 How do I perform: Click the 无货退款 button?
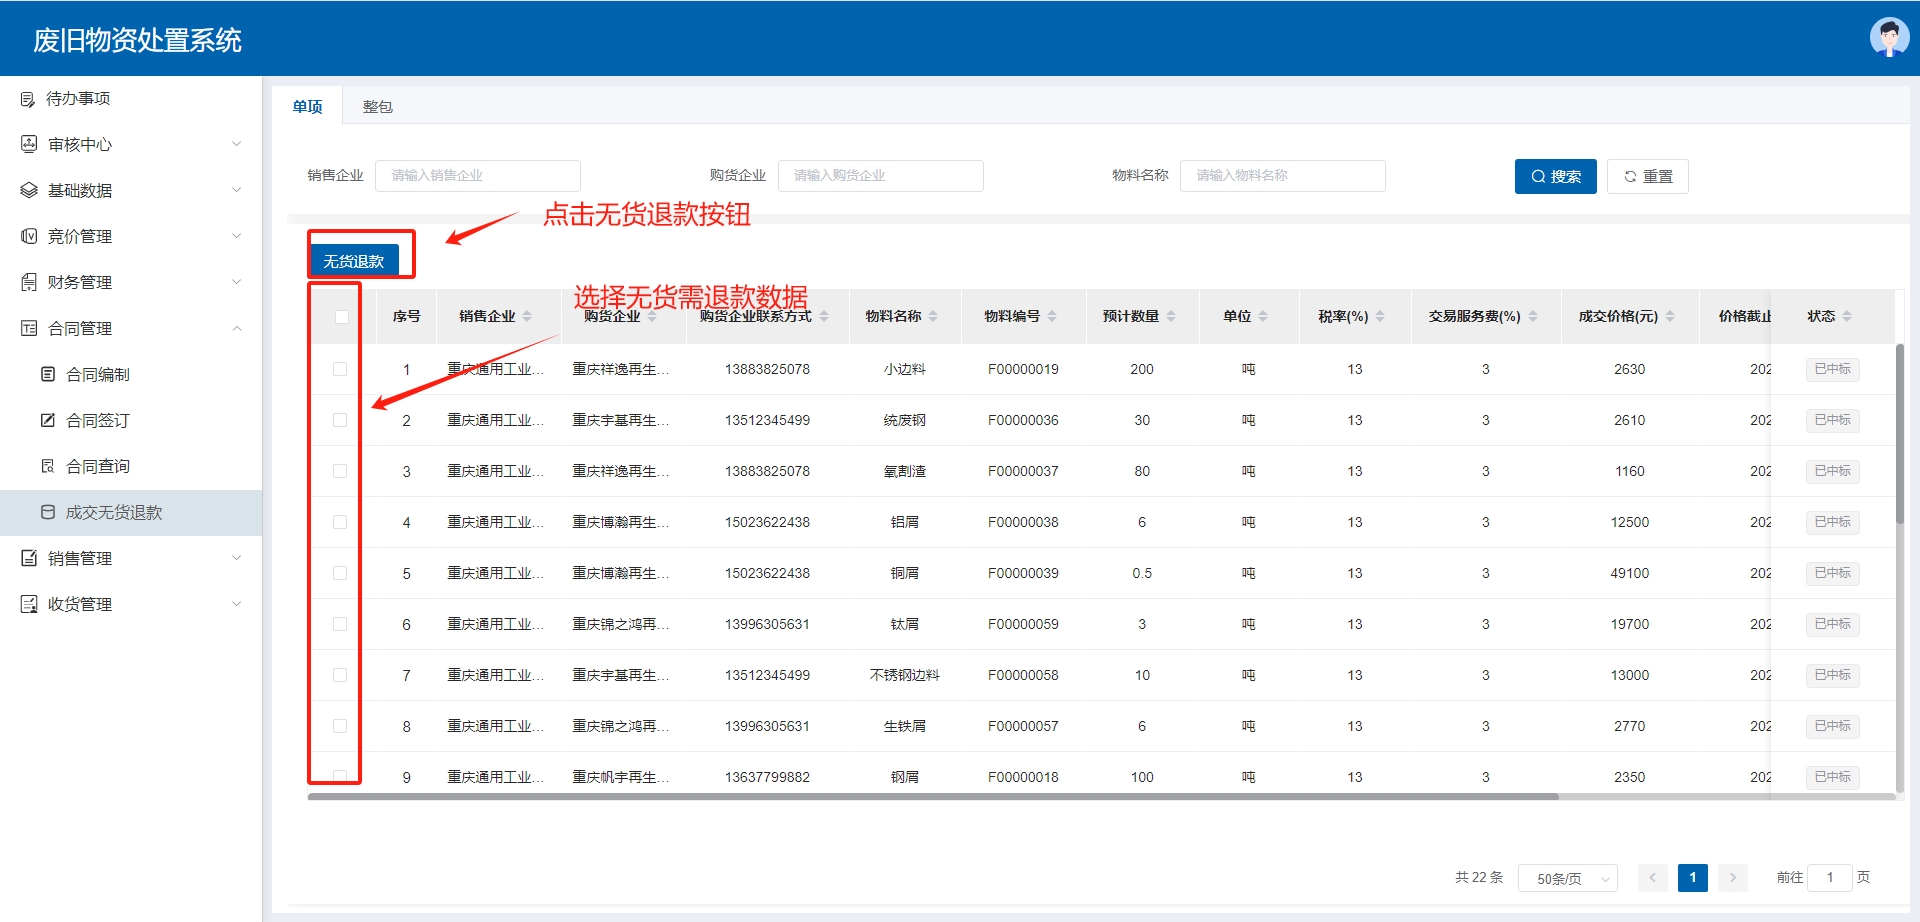[x=354, y=261]
